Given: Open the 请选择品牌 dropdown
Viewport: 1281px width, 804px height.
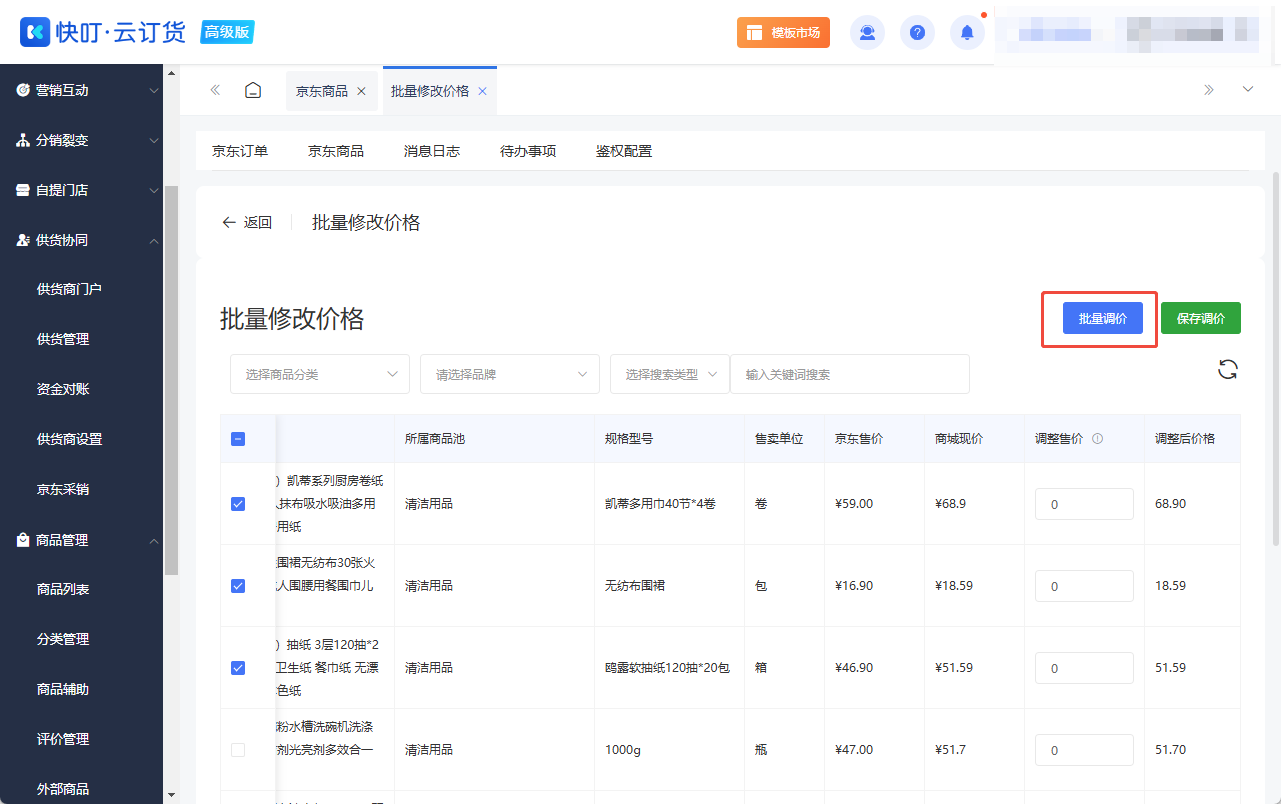Looking at the screenshot, I should coord(510,374).
